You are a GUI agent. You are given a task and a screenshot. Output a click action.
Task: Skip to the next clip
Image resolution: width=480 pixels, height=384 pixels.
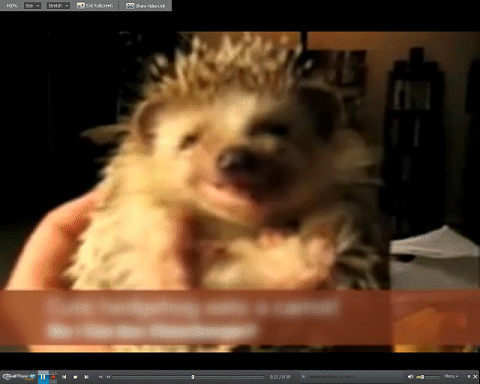86,377
